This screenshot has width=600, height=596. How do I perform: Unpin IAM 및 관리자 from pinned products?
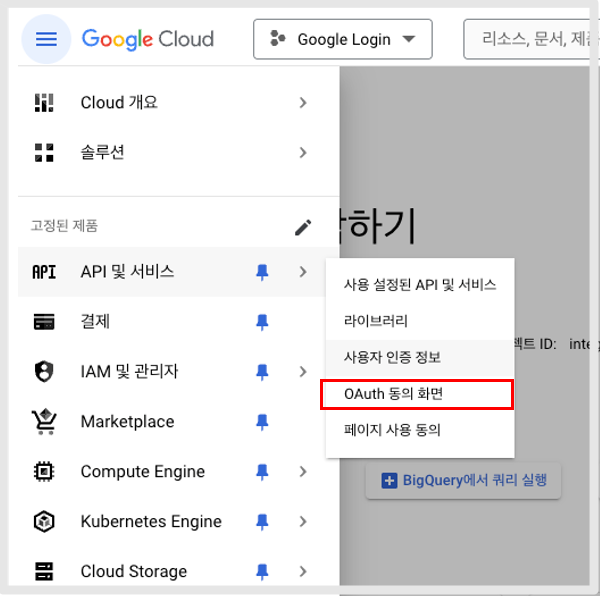click(262, 372)
